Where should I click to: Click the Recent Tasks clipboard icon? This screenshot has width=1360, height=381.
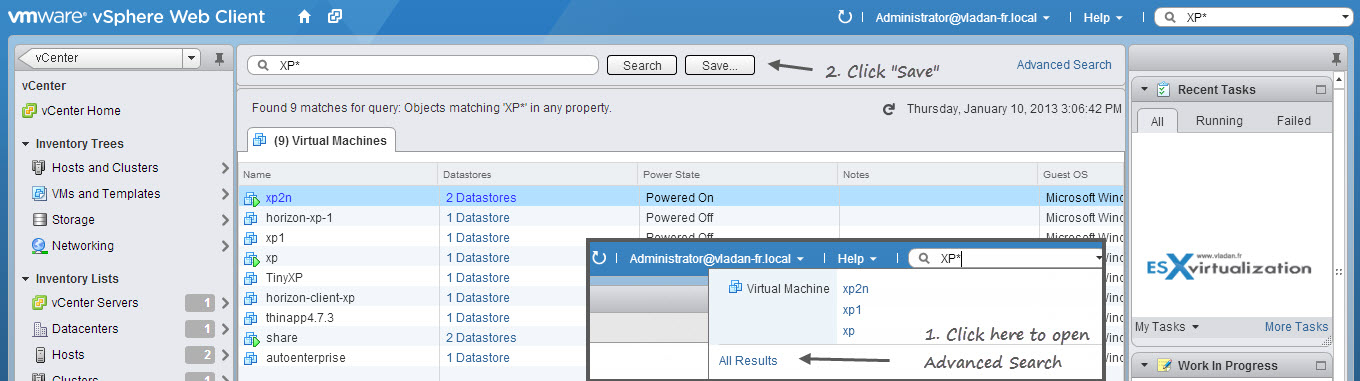(x=1163, y=90)
